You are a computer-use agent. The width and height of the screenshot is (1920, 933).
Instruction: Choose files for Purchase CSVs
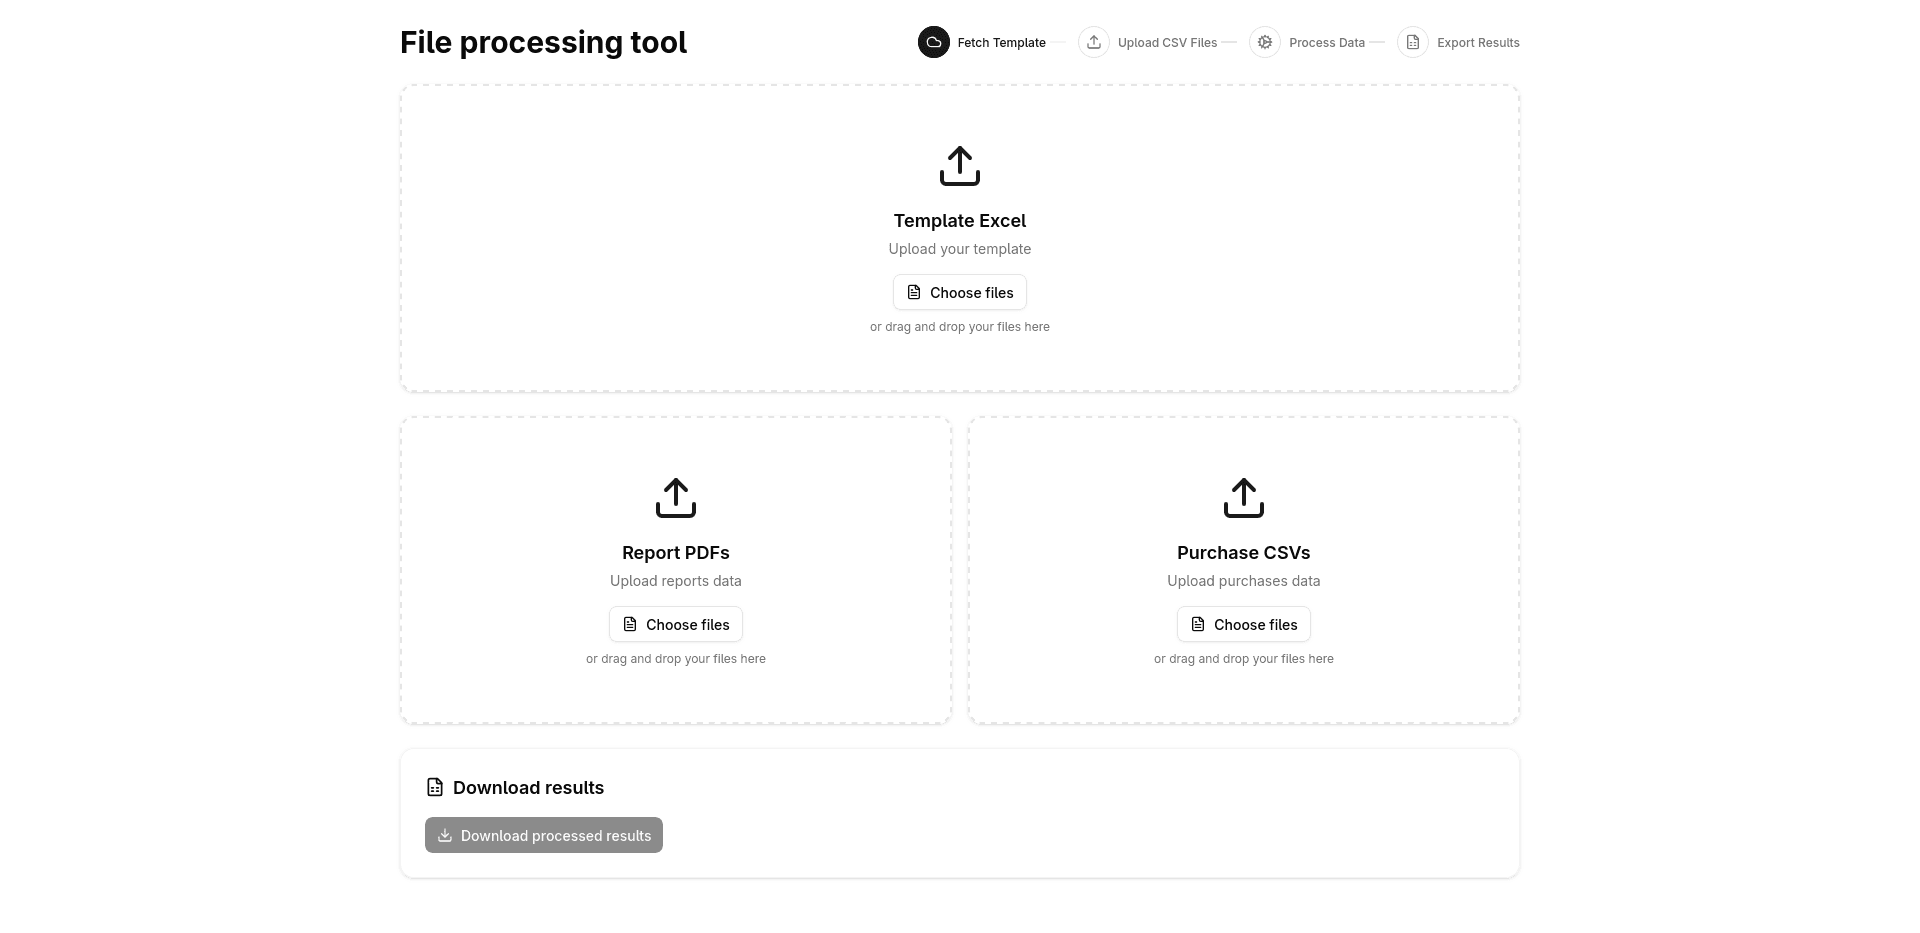(1244, 625)
